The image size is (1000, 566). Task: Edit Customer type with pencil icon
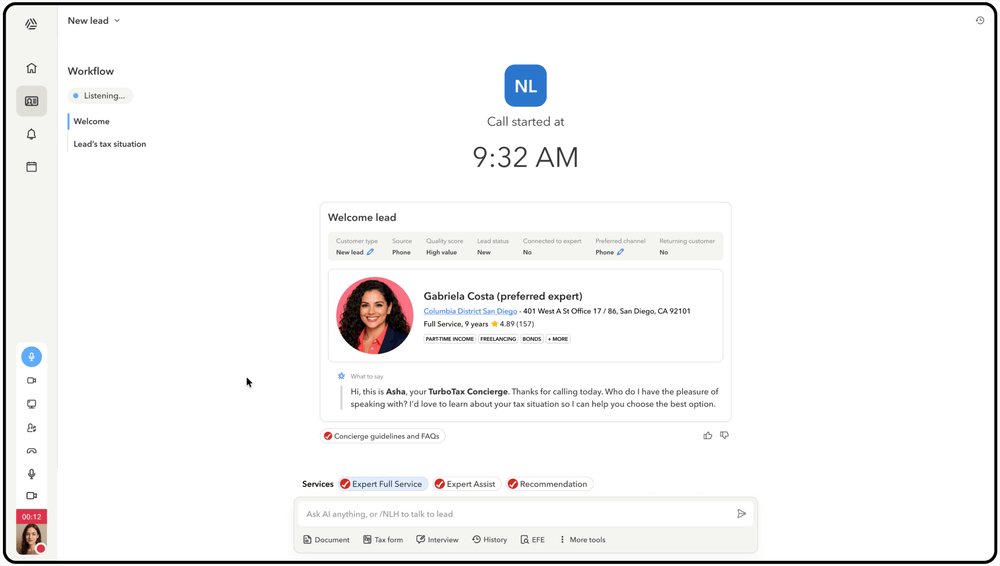(370, 252)
